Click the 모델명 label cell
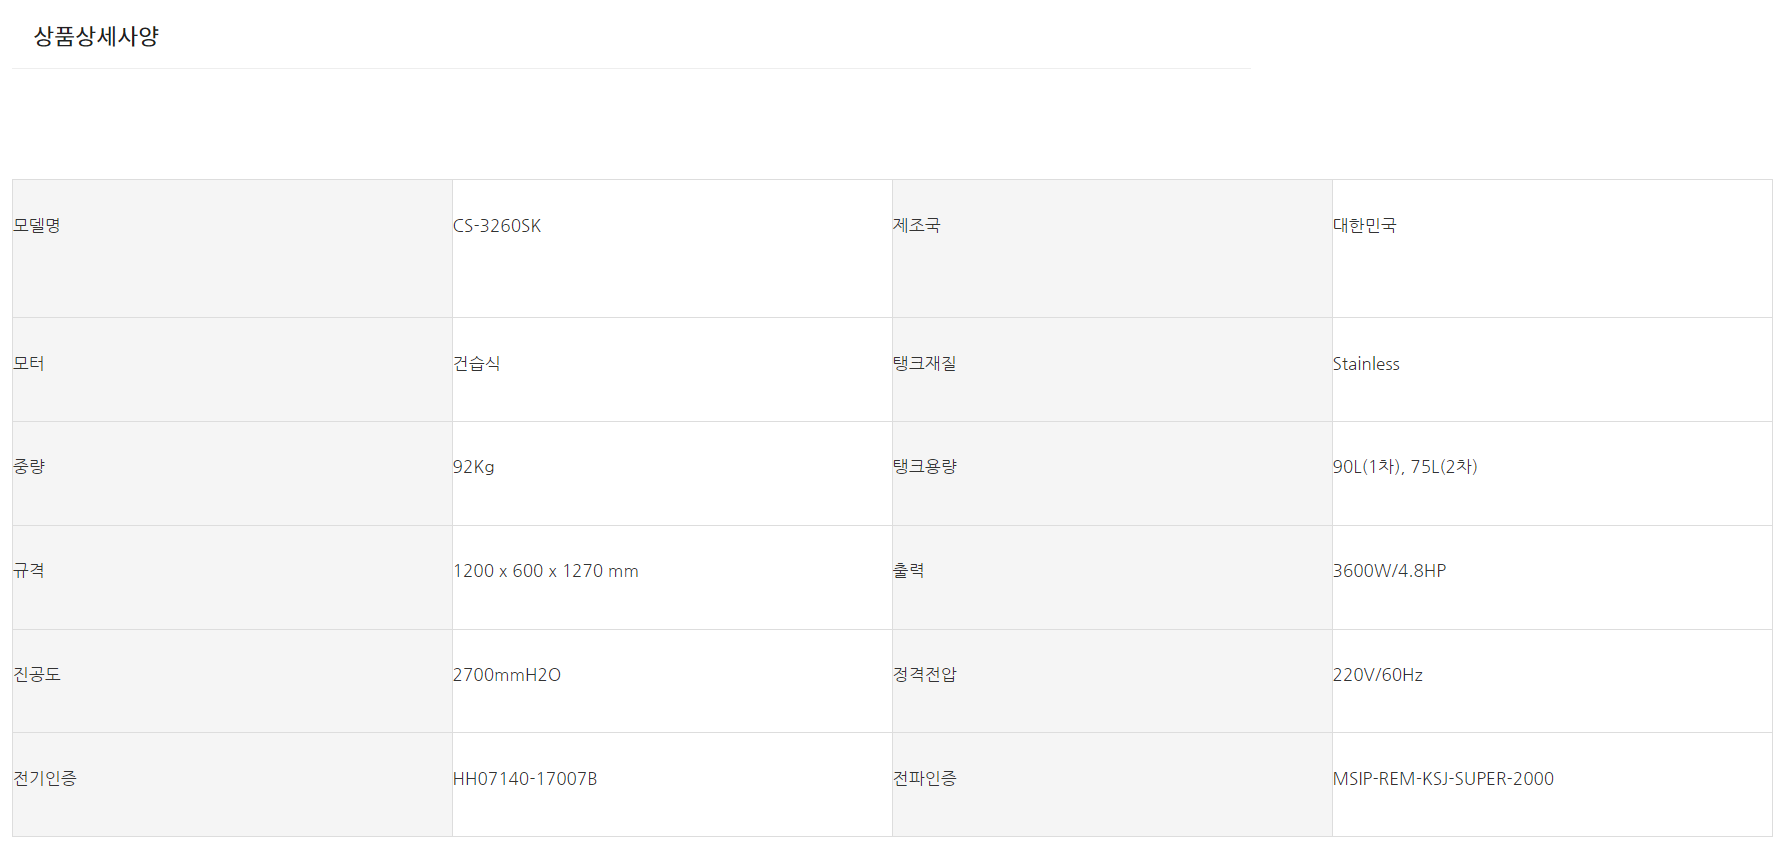The image size is (1779, 847). (x=37, y=226)
